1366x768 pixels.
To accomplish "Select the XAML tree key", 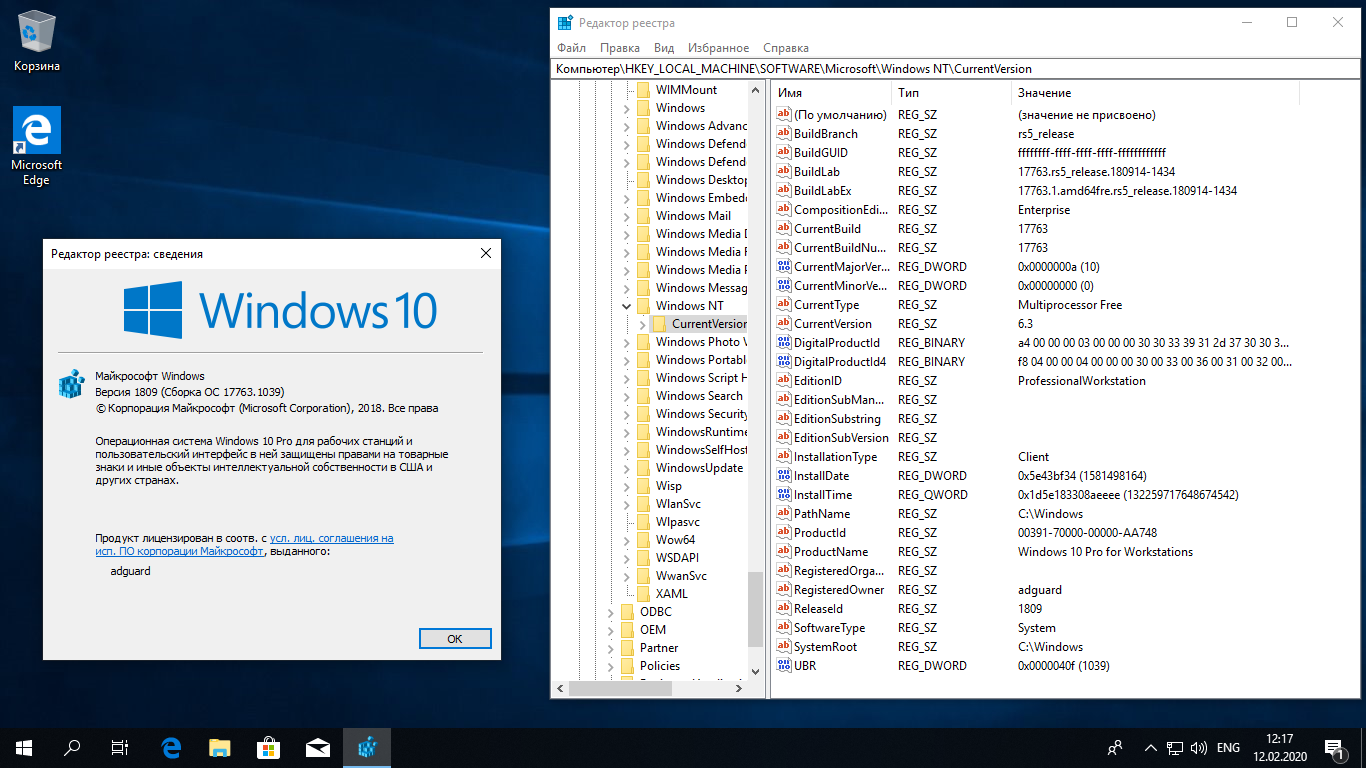I will [x=671, y=594].
